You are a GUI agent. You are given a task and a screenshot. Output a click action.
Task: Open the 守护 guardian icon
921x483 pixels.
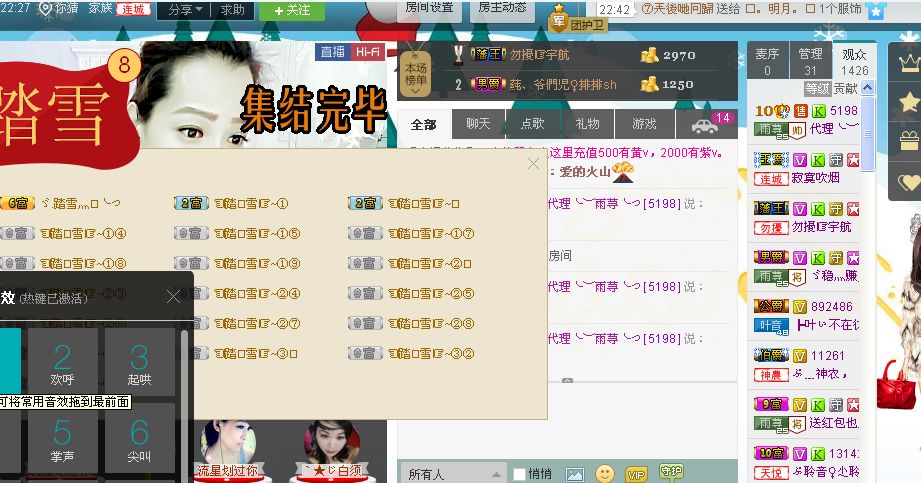click(669, 473)
